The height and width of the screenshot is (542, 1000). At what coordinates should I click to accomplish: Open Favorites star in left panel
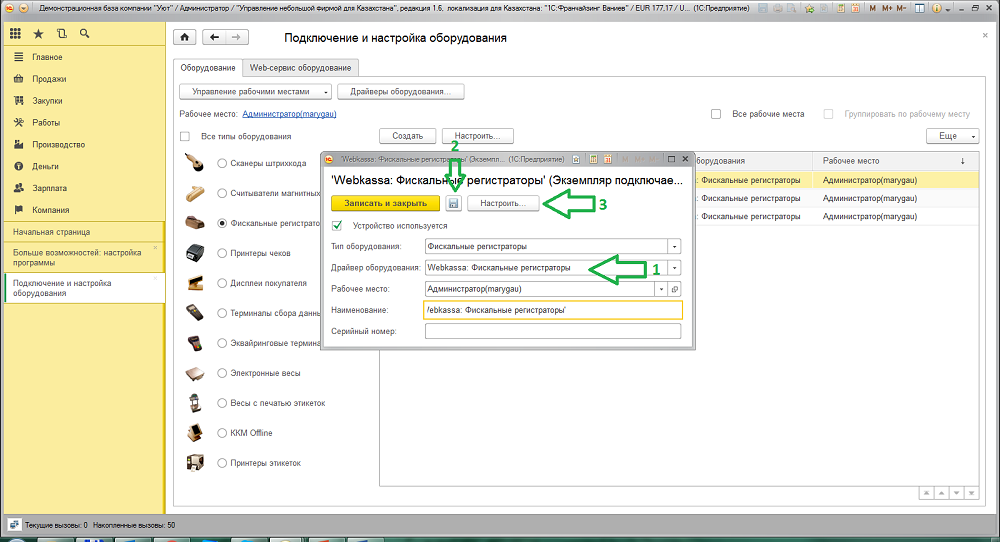point(38,34)
